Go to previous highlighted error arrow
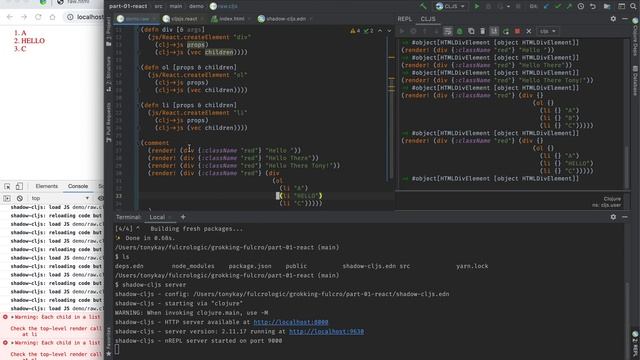 (380, 31)
